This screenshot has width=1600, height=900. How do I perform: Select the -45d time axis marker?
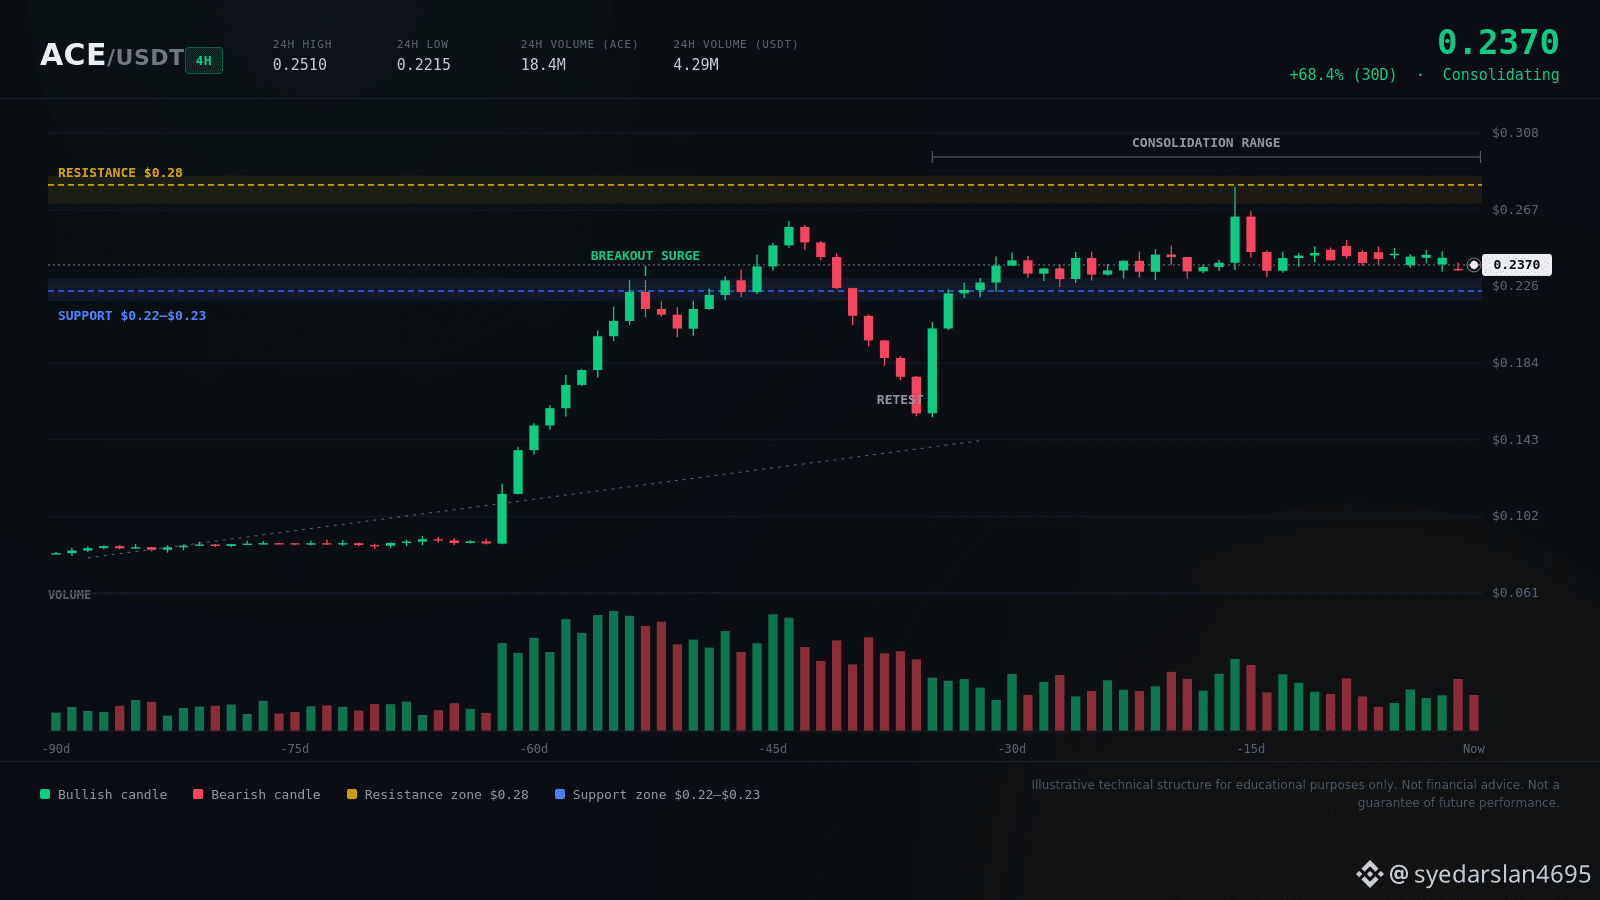[773, 749]
